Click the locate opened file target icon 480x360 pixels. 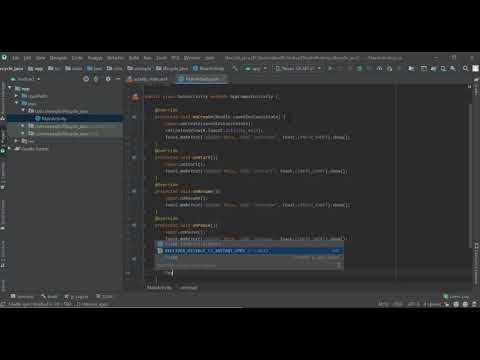86,79
